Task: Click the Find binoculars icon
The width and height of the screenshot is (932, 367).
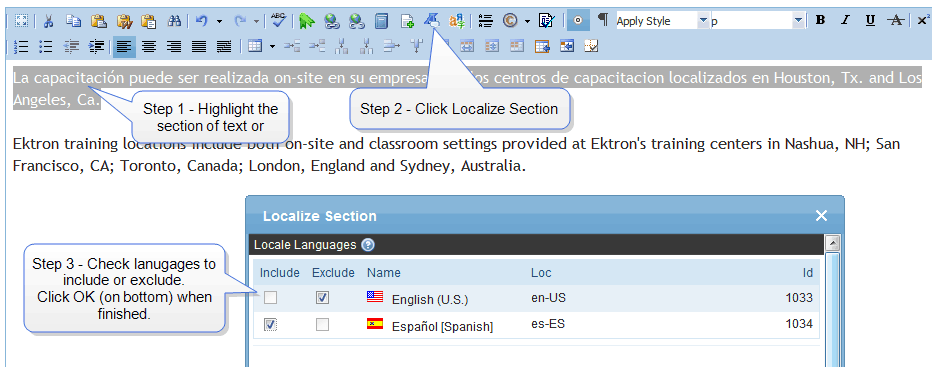Action: 174,21
